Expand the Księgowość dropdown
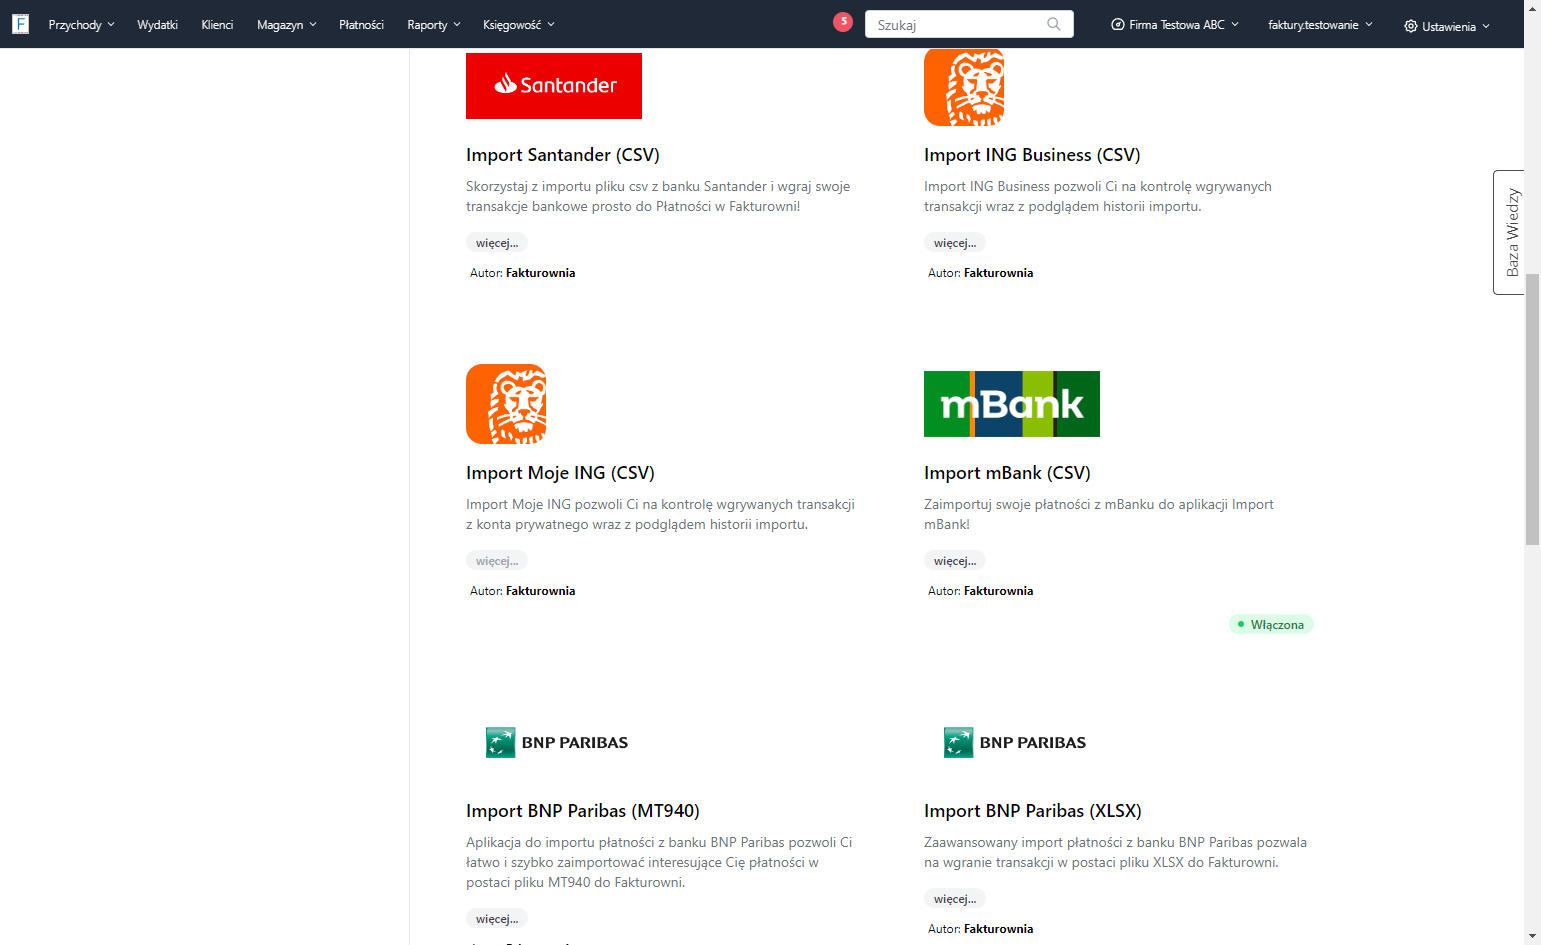The height and width of the screenshot is (945, 1541). point(519,25)
